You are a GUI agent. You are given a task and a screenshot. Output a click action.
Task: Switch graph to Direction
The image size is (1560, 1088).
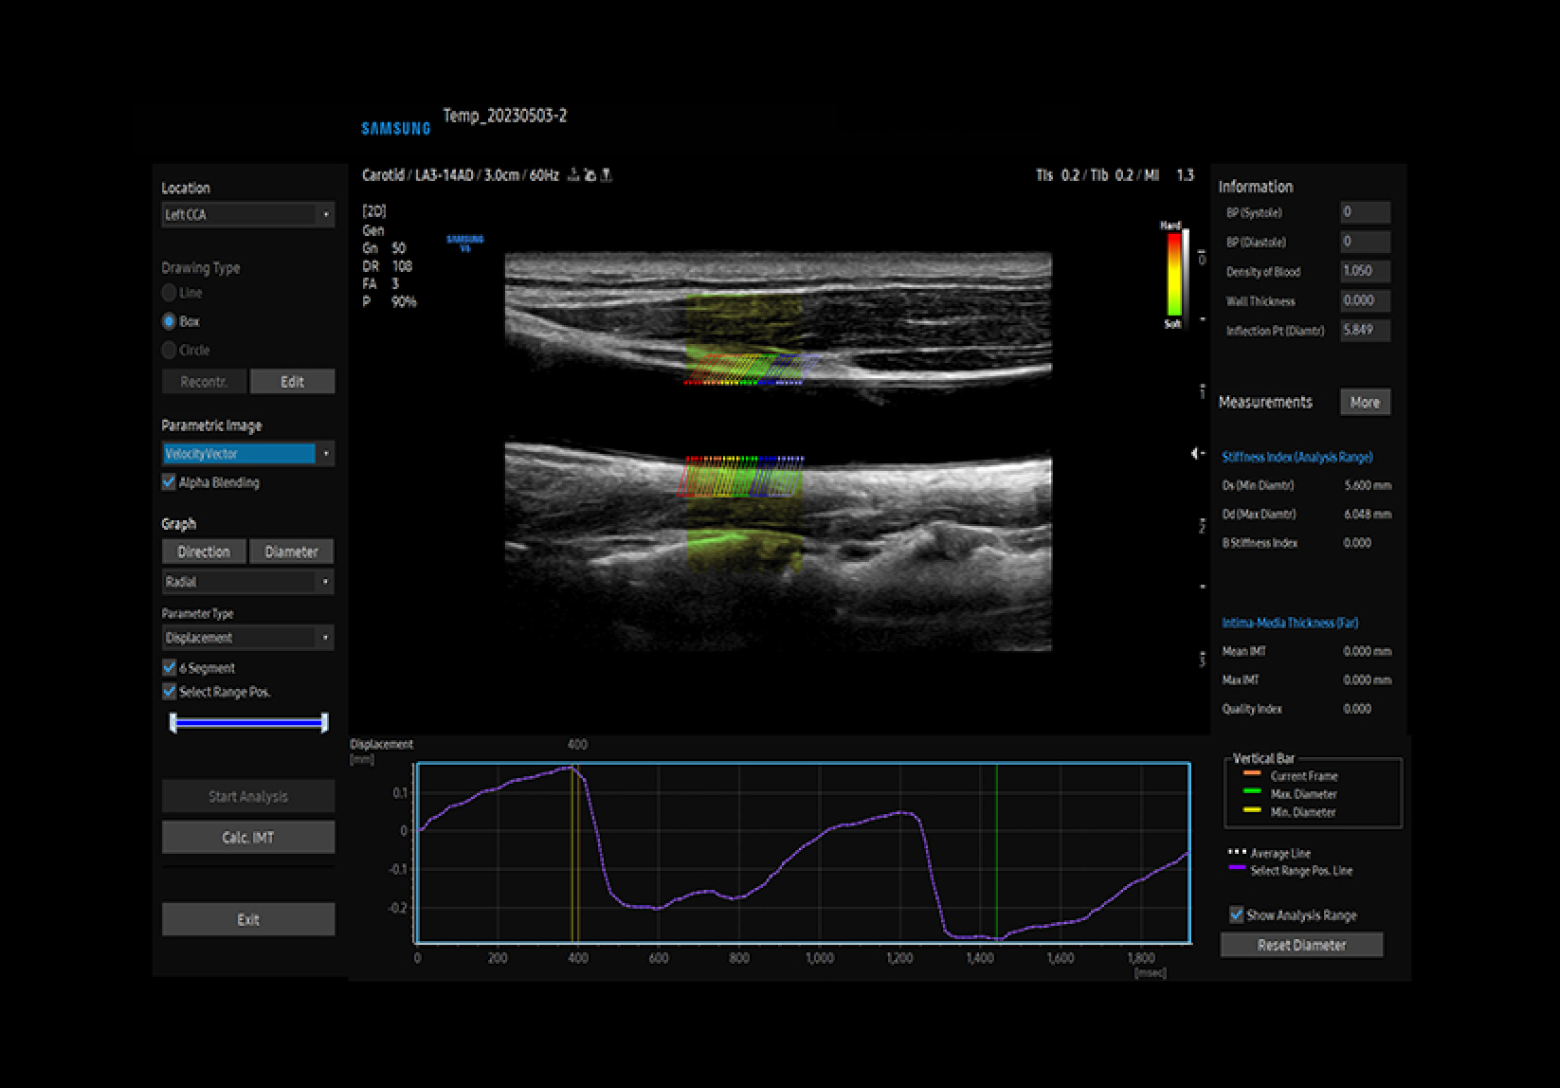coord(204,551)
